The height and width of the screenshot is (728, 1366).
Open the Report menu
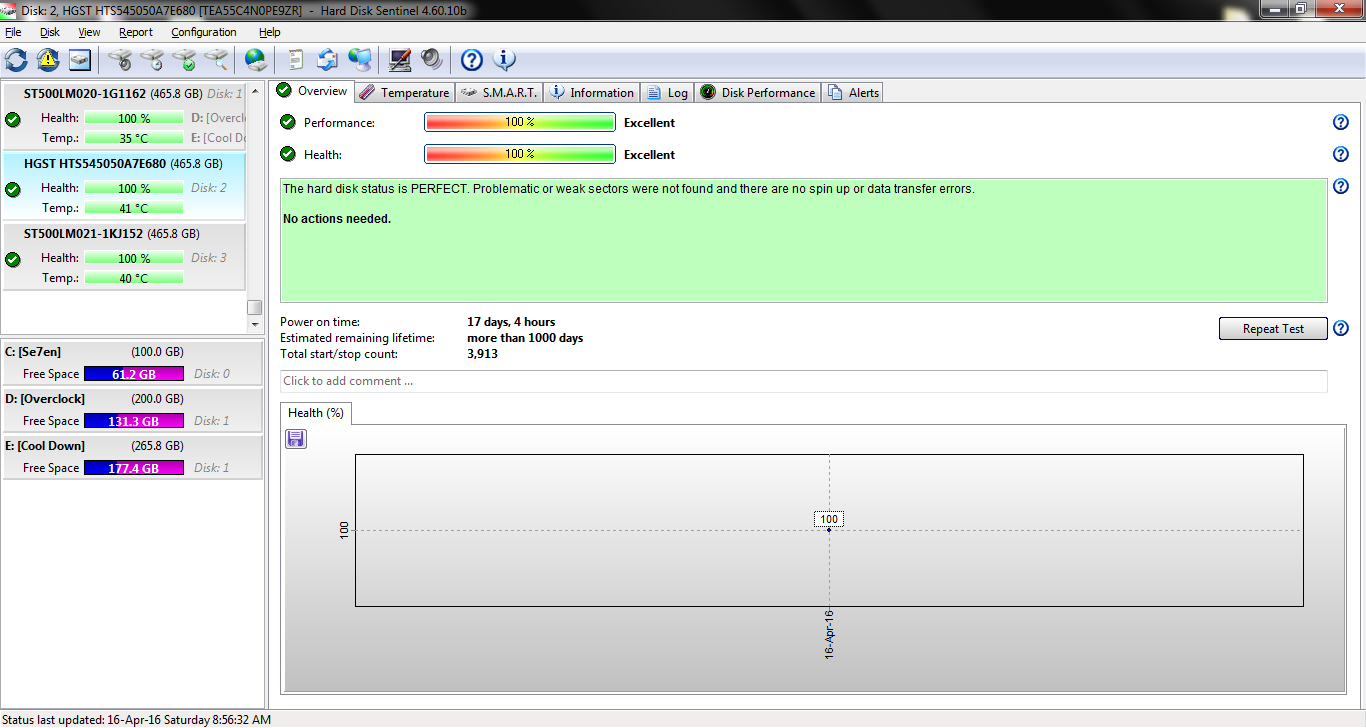[x=136, y=32]
